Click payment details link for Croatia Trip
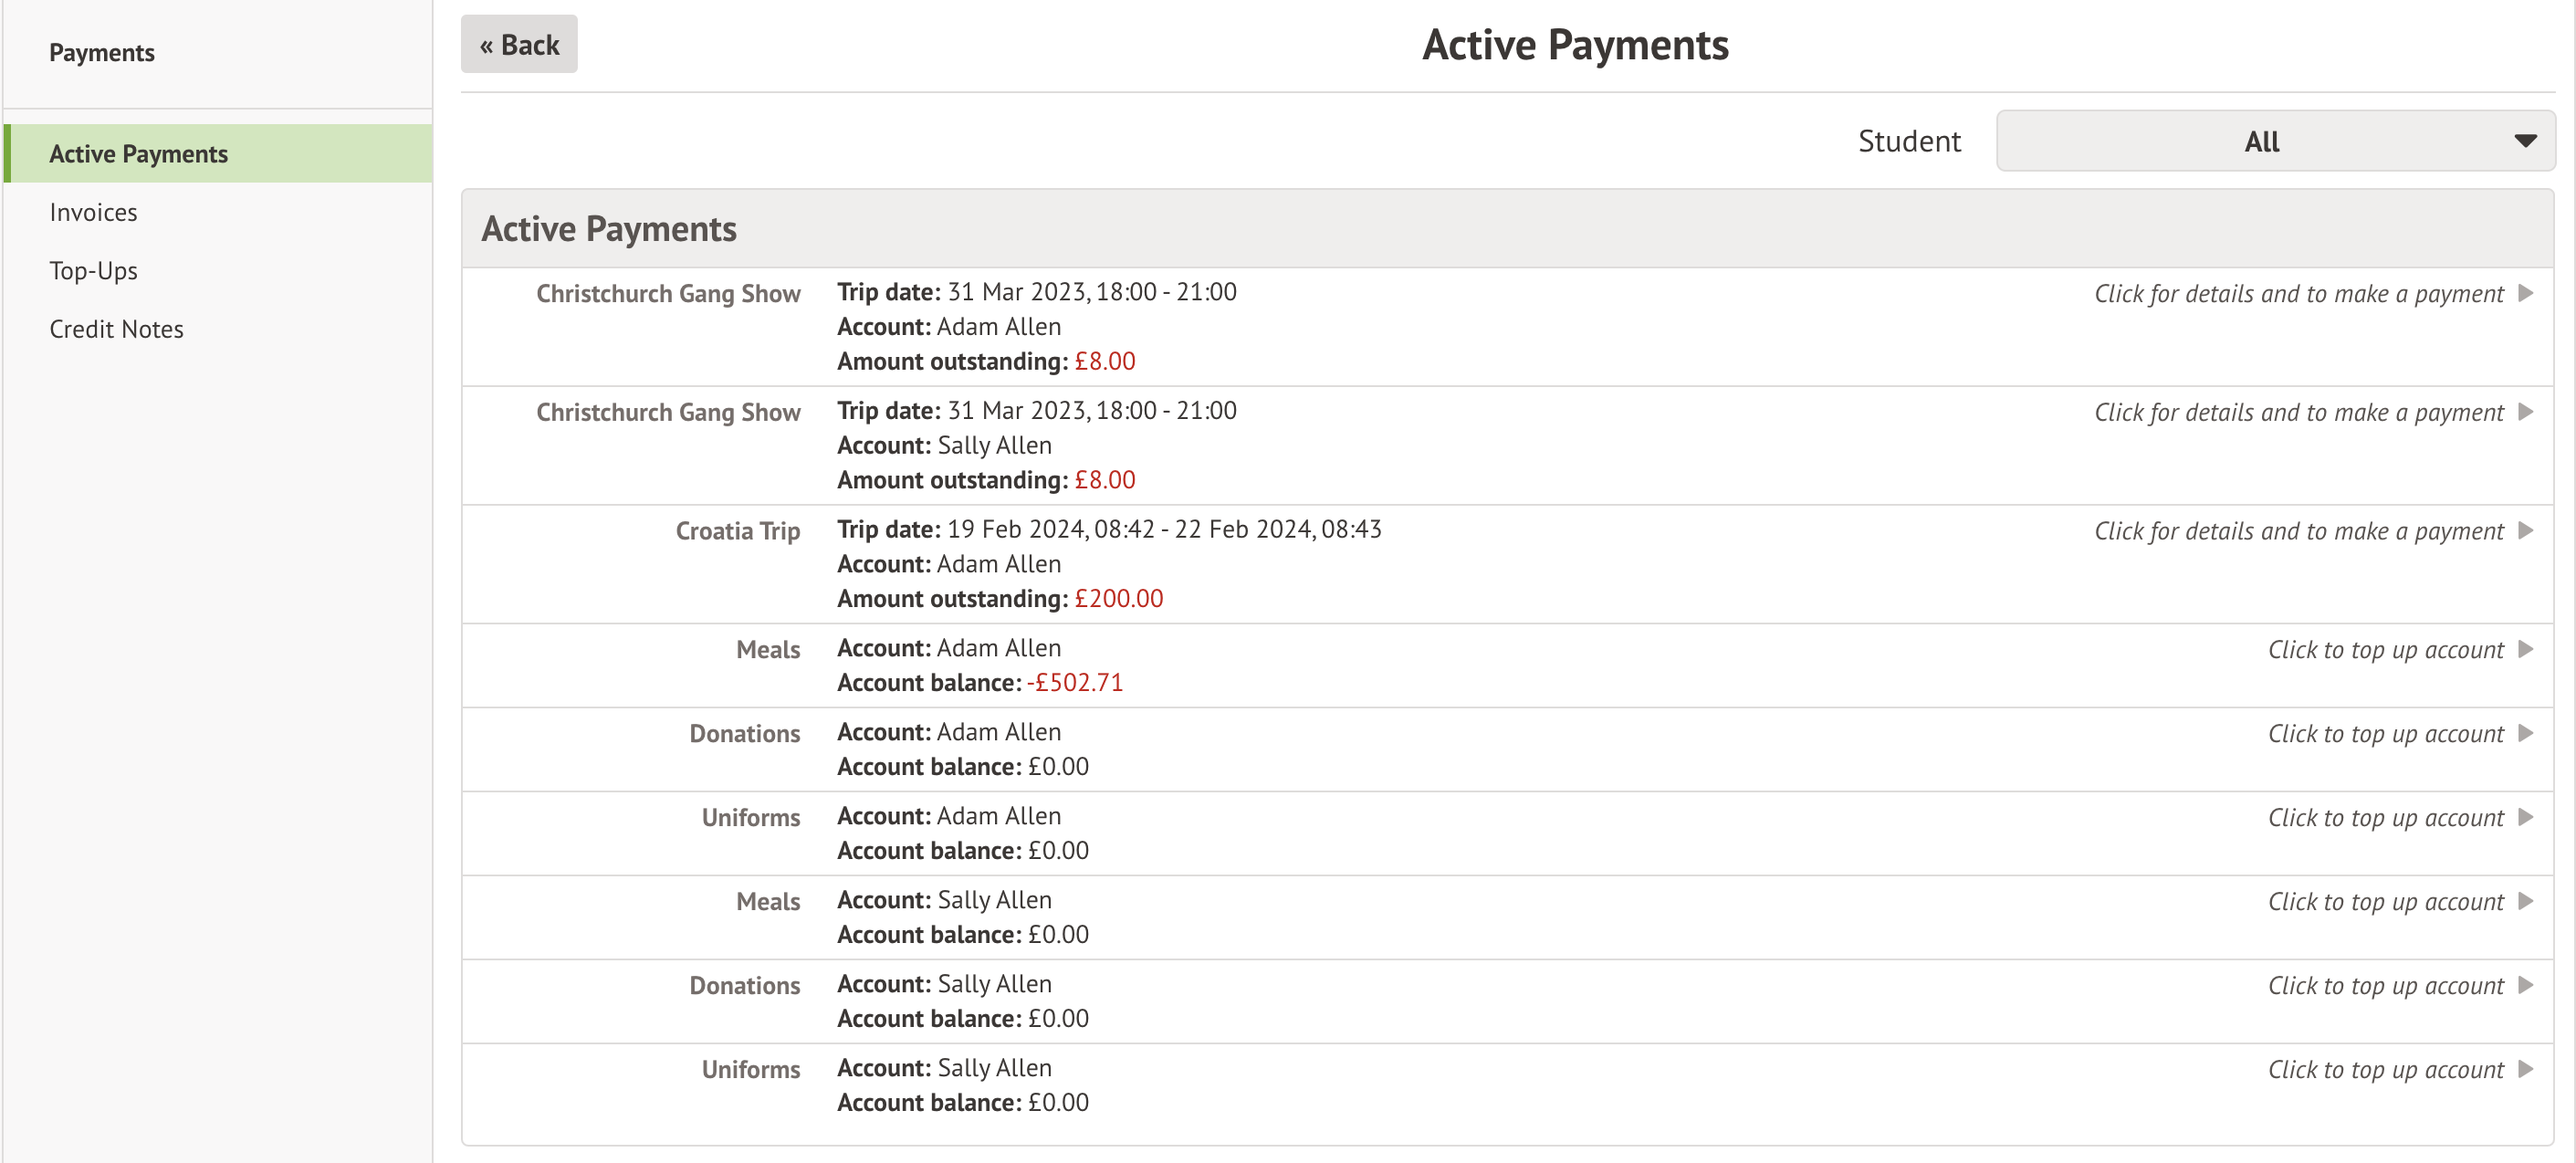This screenshot has height=1163, width=2576. point(2298,531)
